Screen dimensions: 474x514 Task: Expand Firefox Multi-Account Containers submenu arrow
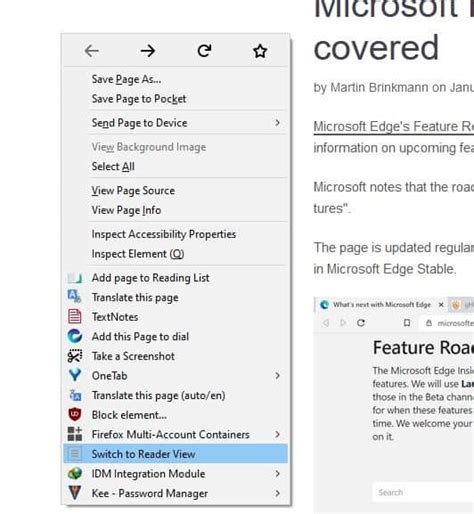click(x=277, y=434)
